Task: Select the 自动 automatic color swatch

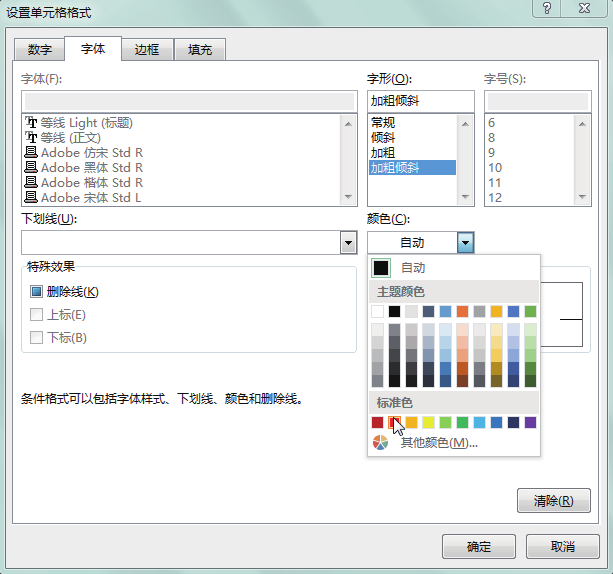Action: (x=381, y=268)
